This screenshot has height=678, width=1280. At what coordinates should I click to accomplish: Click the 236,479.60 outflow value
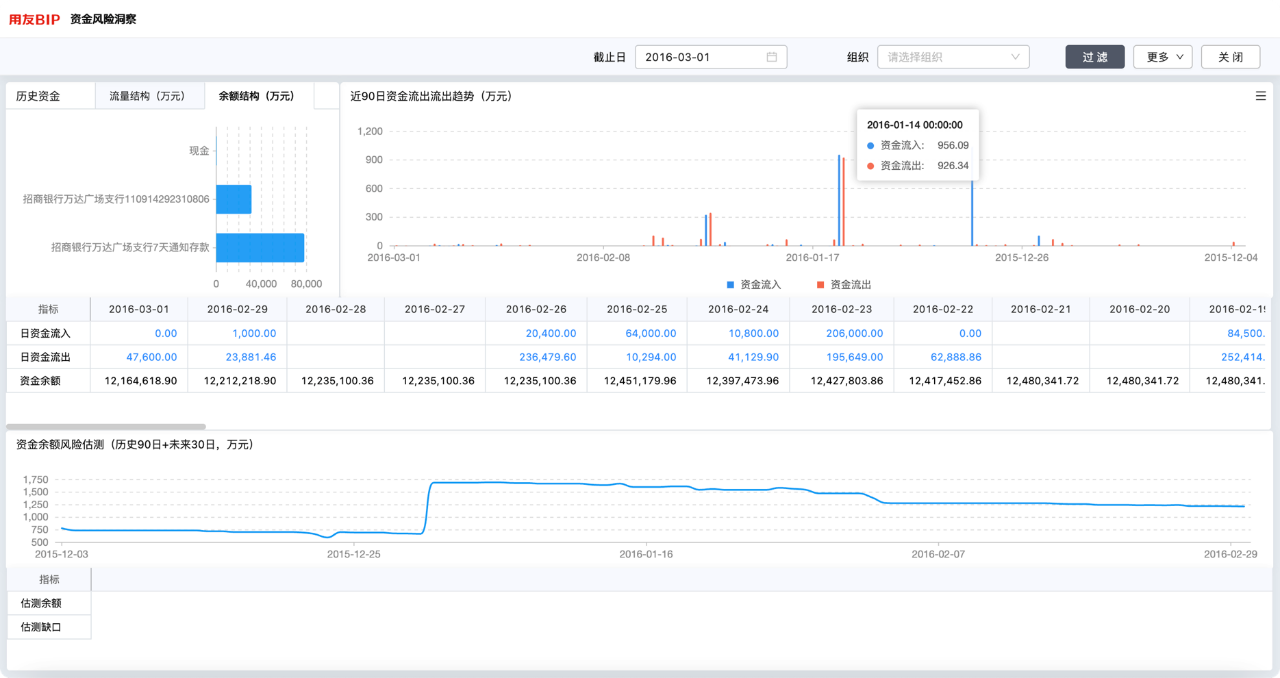(541, 357)
